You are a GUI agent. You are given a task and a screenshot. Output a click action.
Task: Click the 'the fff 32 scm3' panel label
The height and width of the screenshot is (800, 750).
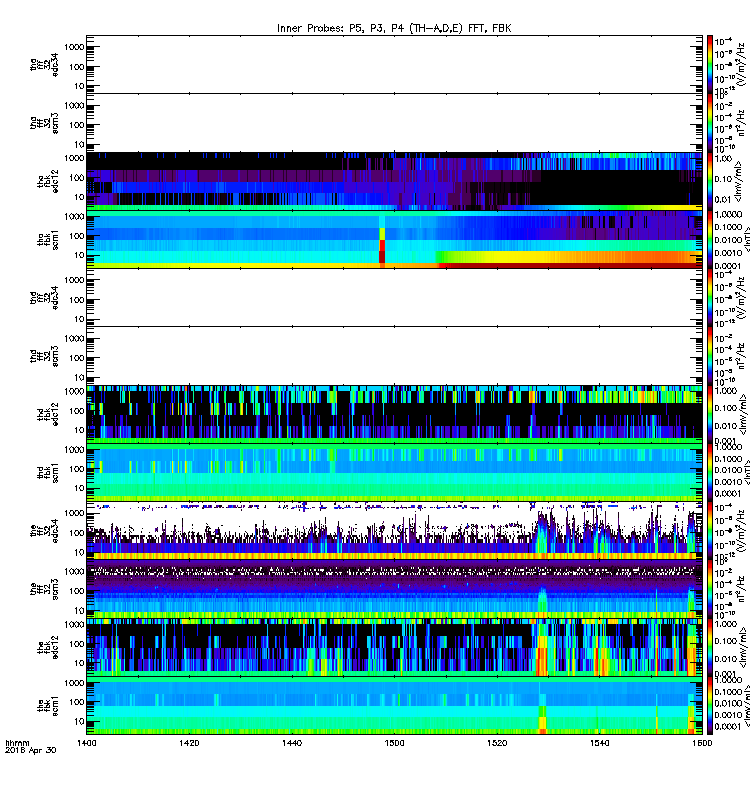[x=44, y=589]
